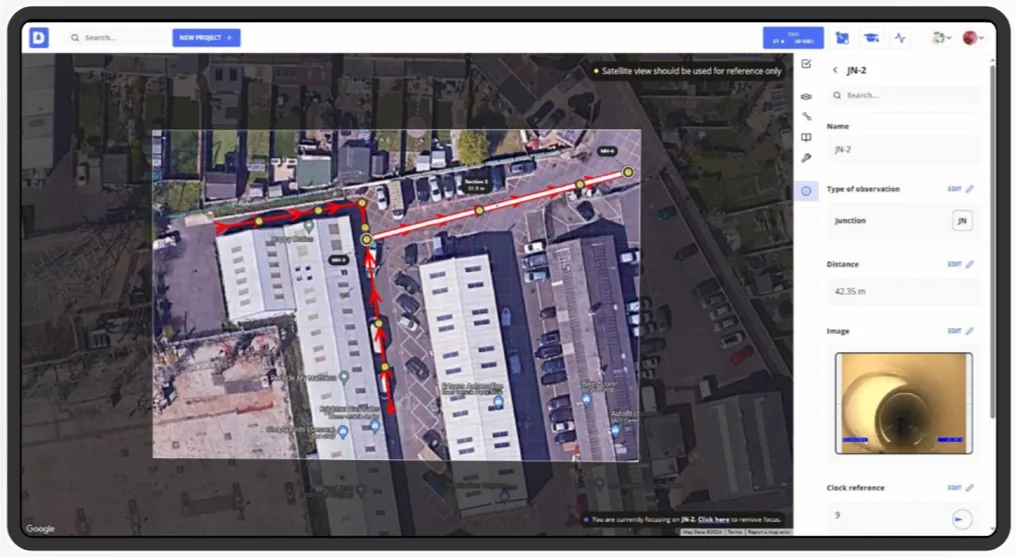Click the JN-2 panel title text
Image resolution: width=1016 pixels, height=557 pixels.
(x=857, y=70)
